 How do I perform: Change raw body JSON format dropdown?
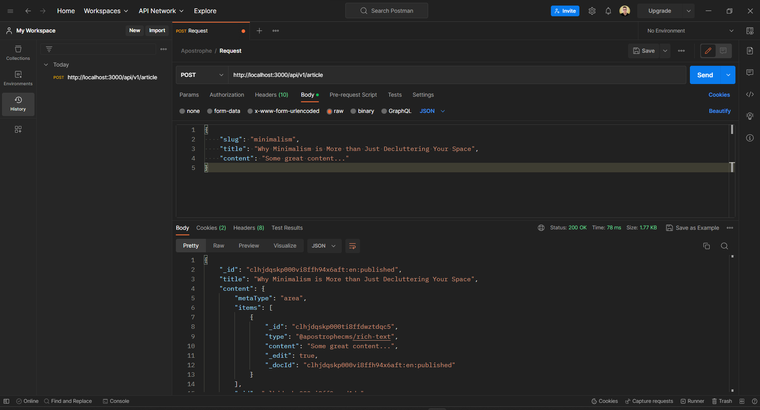click(432, 111)
